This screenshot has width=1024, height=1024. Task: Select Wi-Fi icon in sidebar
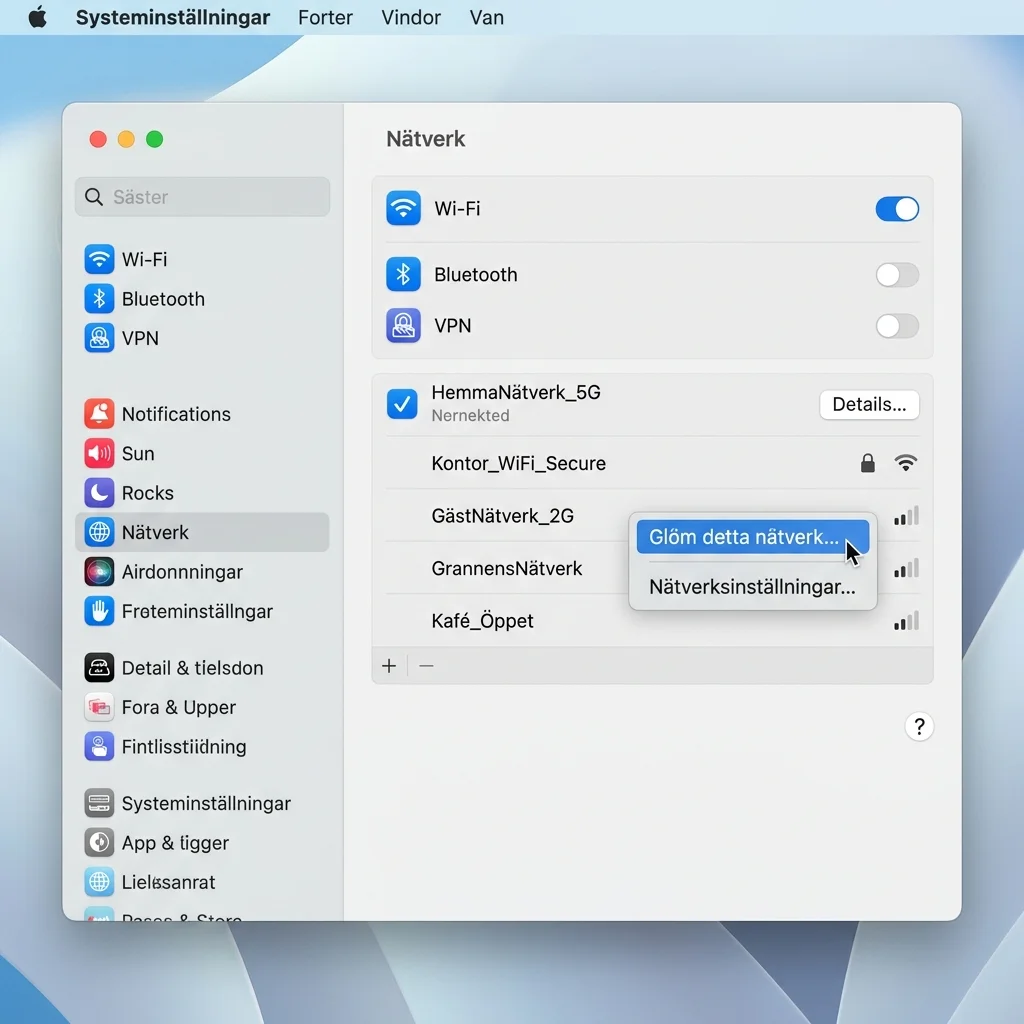(99, 259)
